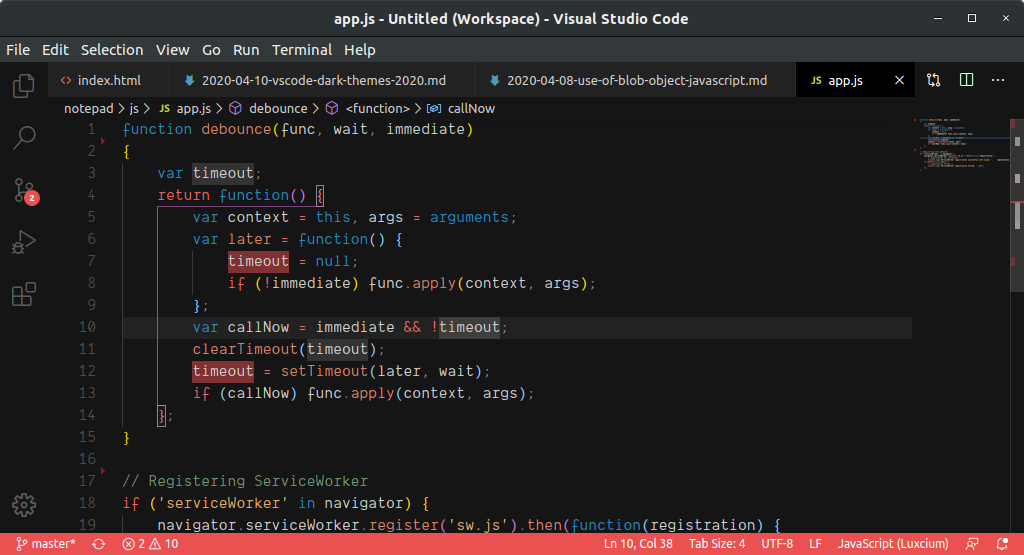Screen dimensions: 1024x555
Task: Open the Selection menu
Action: pyautogui.click(x=112, y=50)
